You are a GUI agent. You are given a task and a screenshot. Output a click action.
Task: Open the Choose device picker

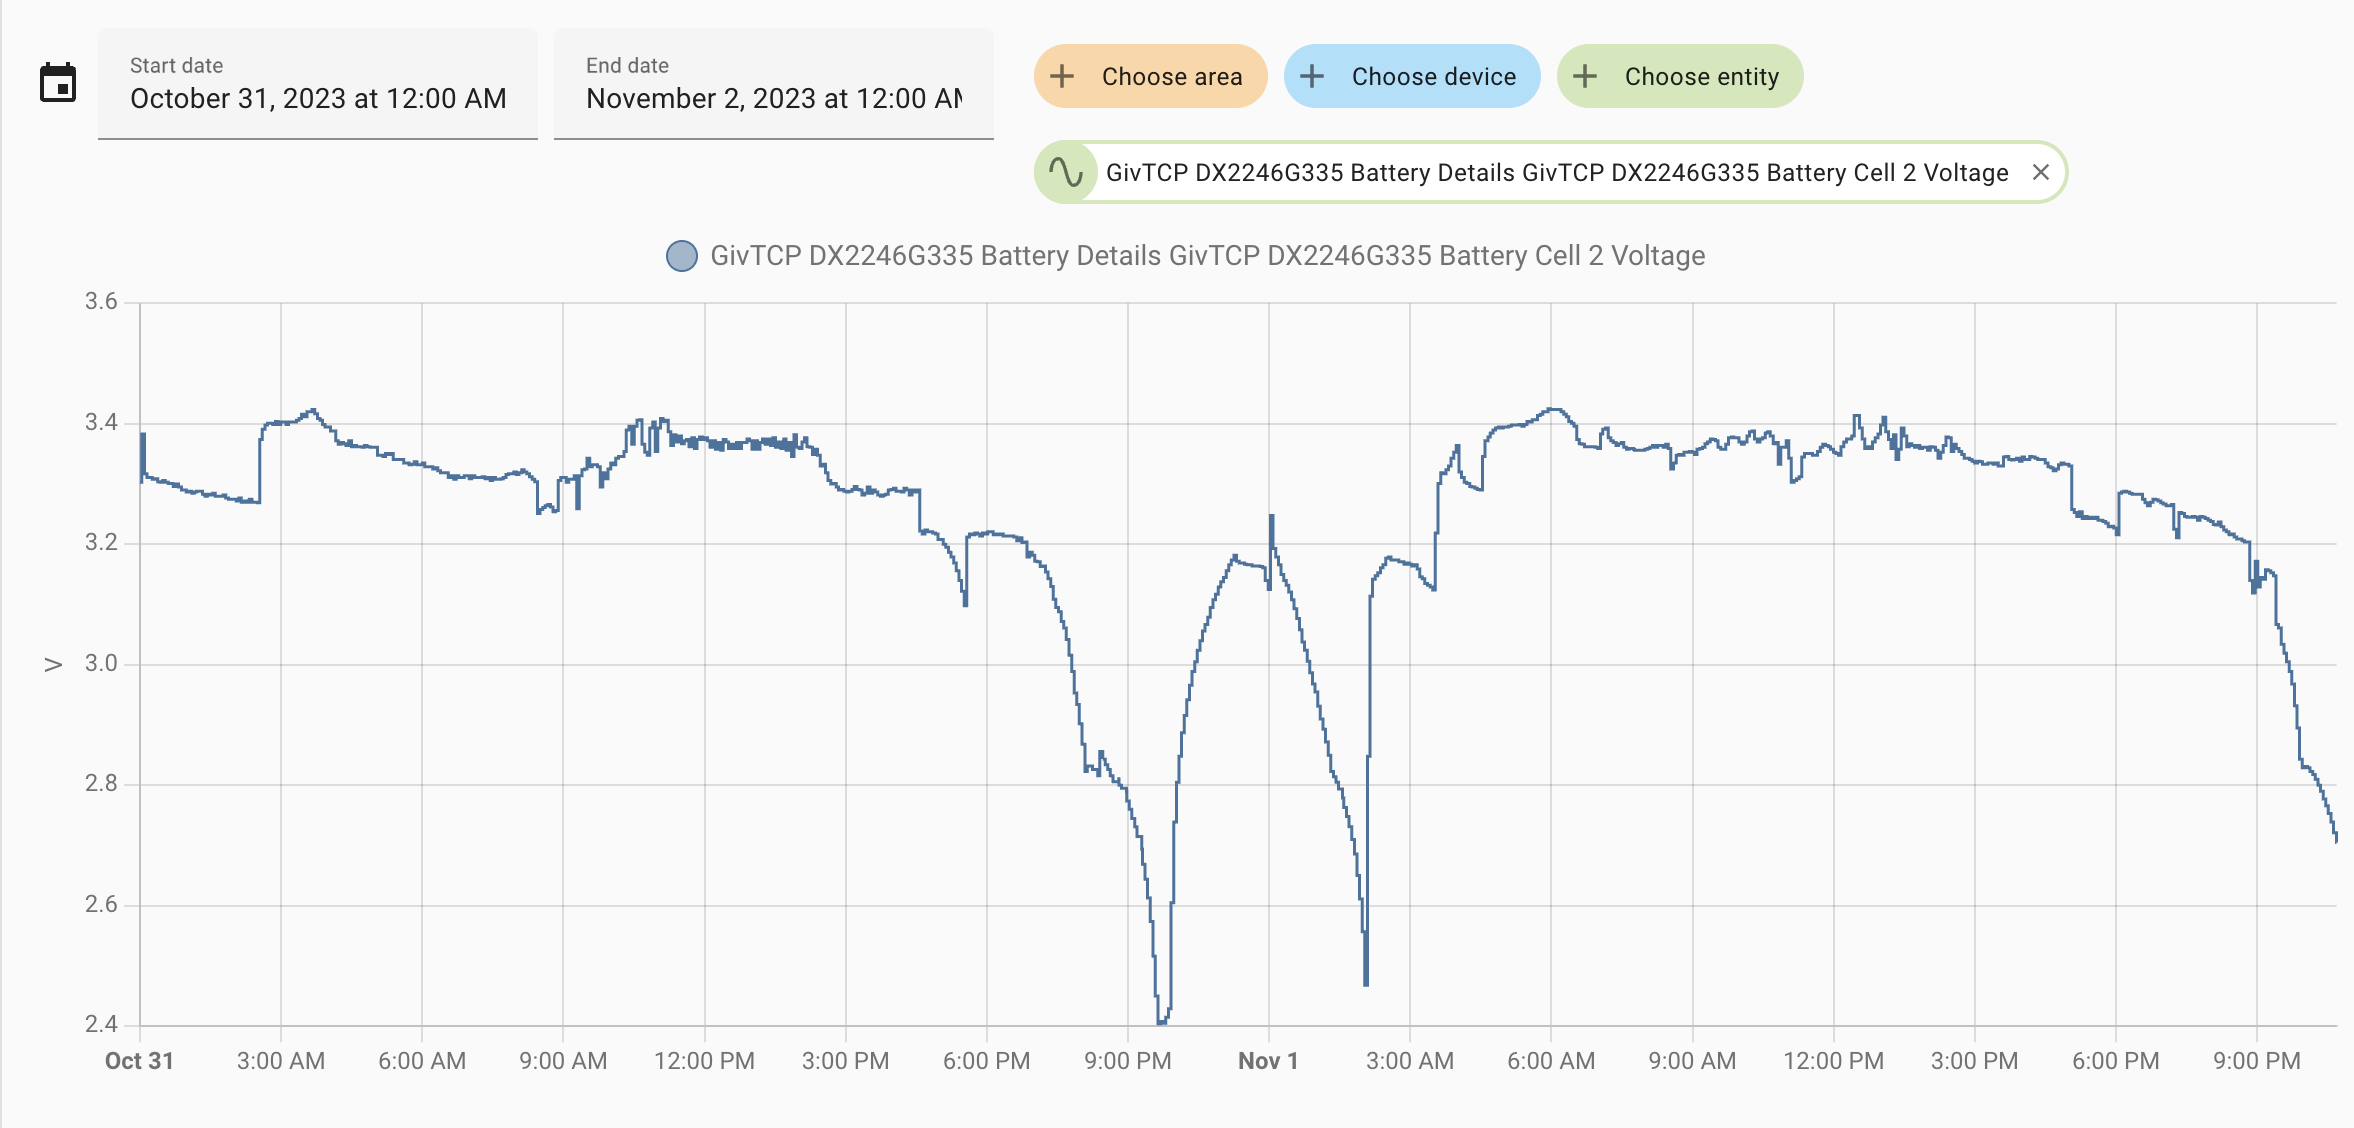[x=1412, y=76]
